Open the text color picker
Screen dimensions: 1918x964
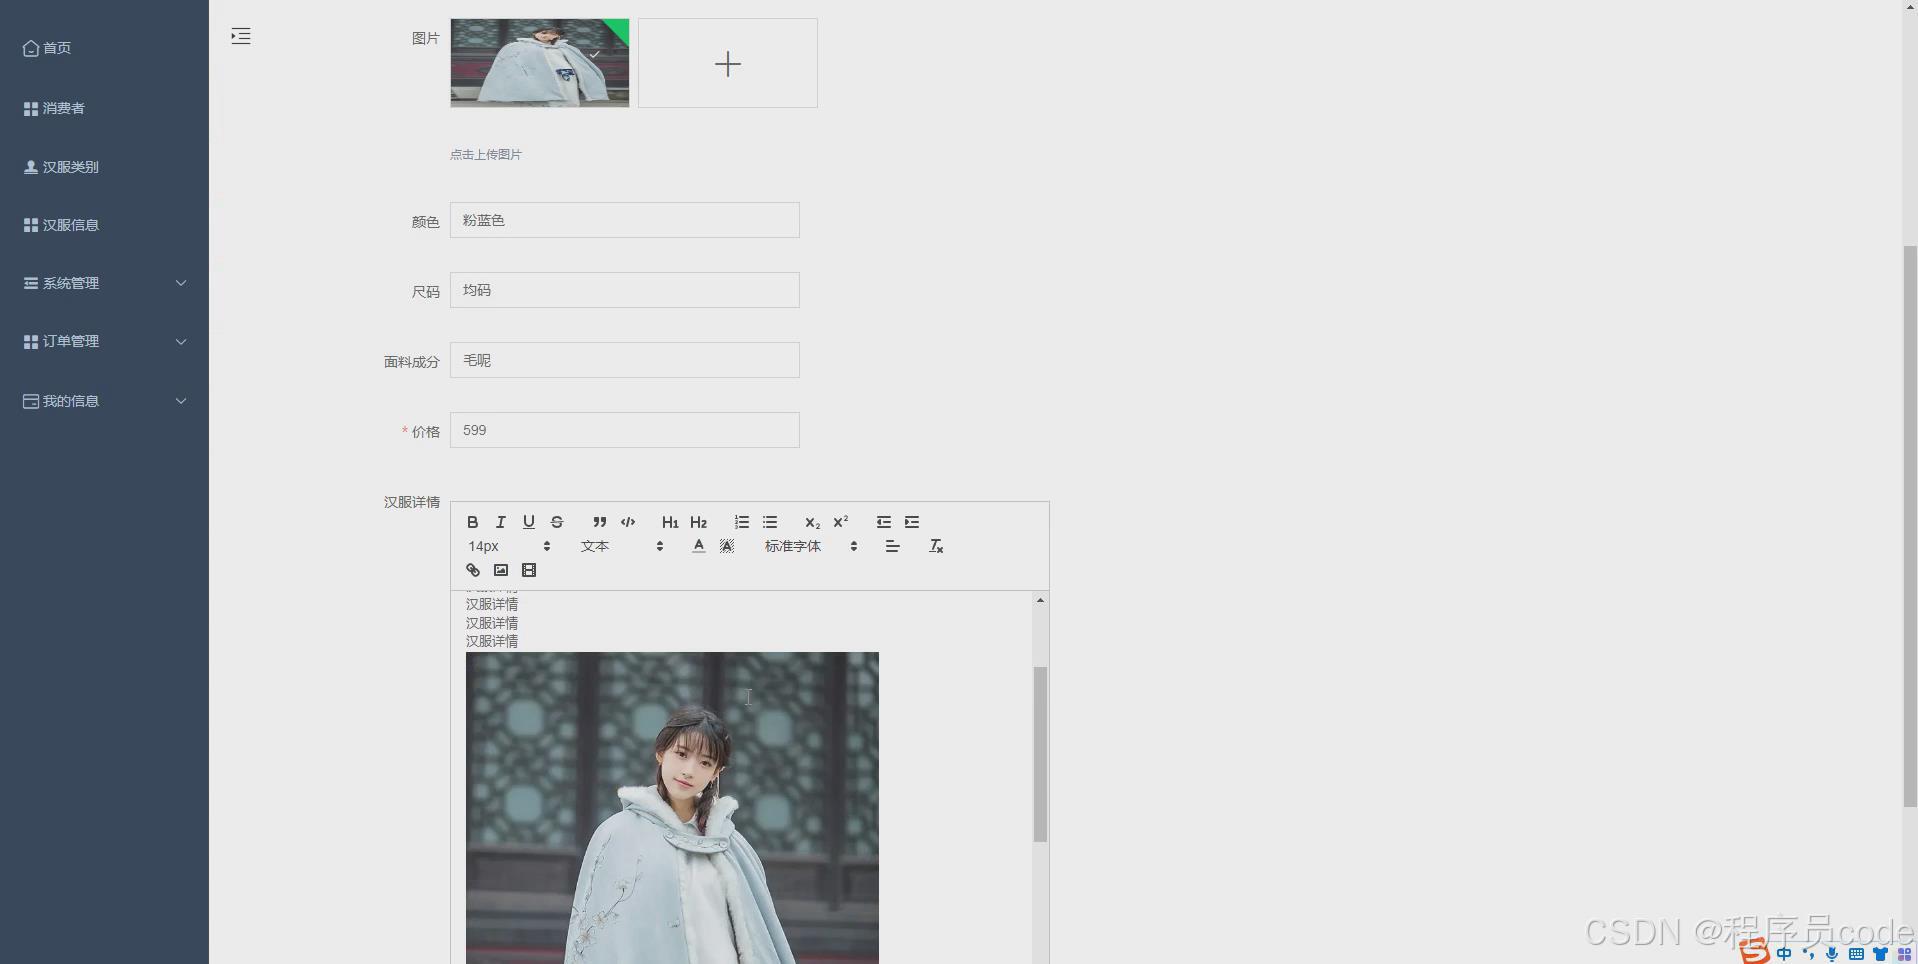click(x=698, y=546)
